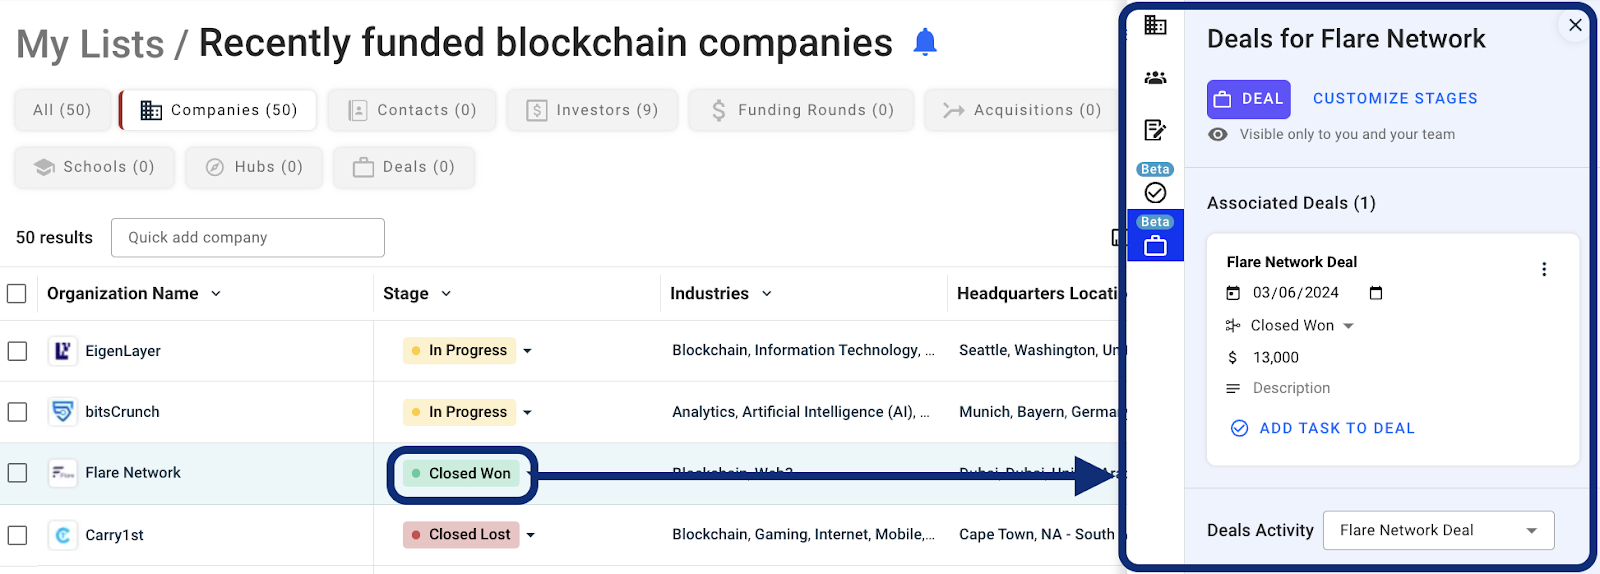Open the people contacts icon in side panel
Image resolution: width=1600 pixels, height=574 pixels.
pyautogui.click(x=1155, y=78)
